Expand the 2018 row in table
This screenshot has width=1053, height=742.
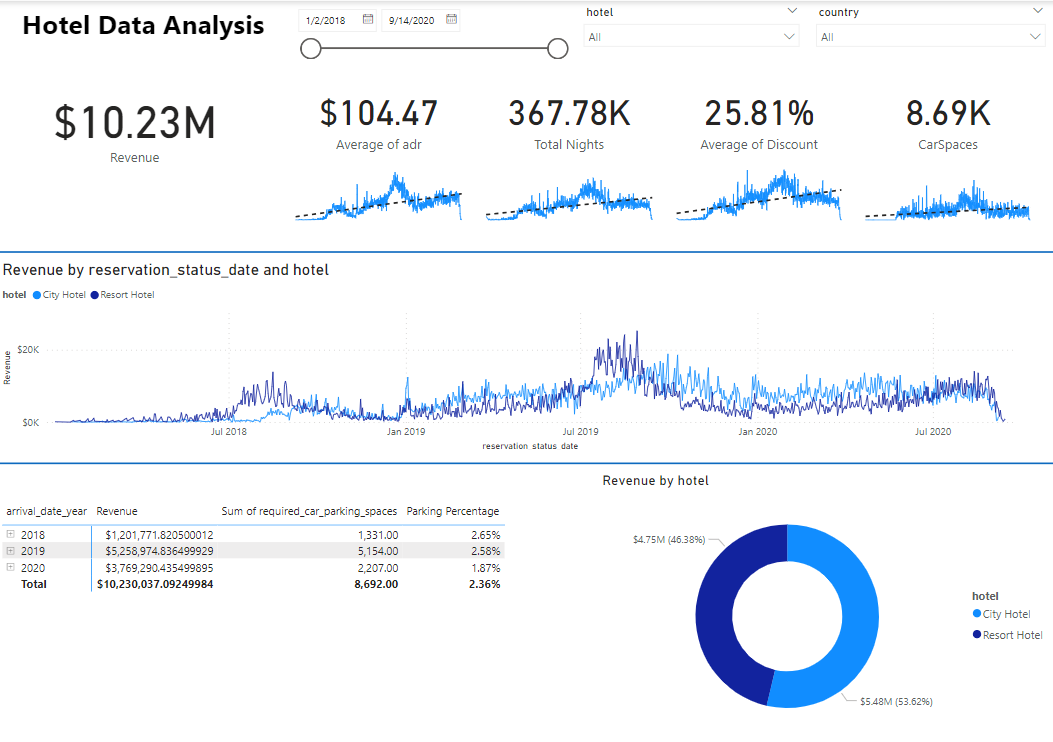click(x=11, y=535)
